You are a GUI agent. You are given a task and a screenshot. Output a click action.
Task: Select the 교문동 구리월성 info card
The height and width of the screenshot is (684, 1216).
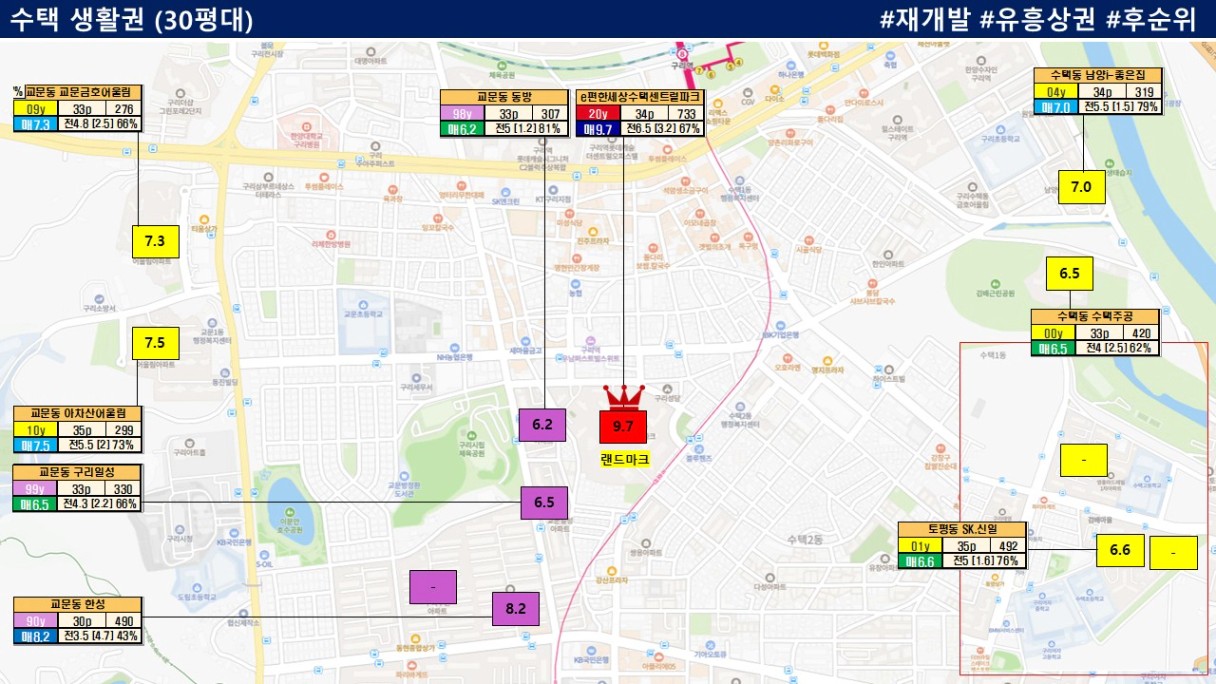coord(78,487)
